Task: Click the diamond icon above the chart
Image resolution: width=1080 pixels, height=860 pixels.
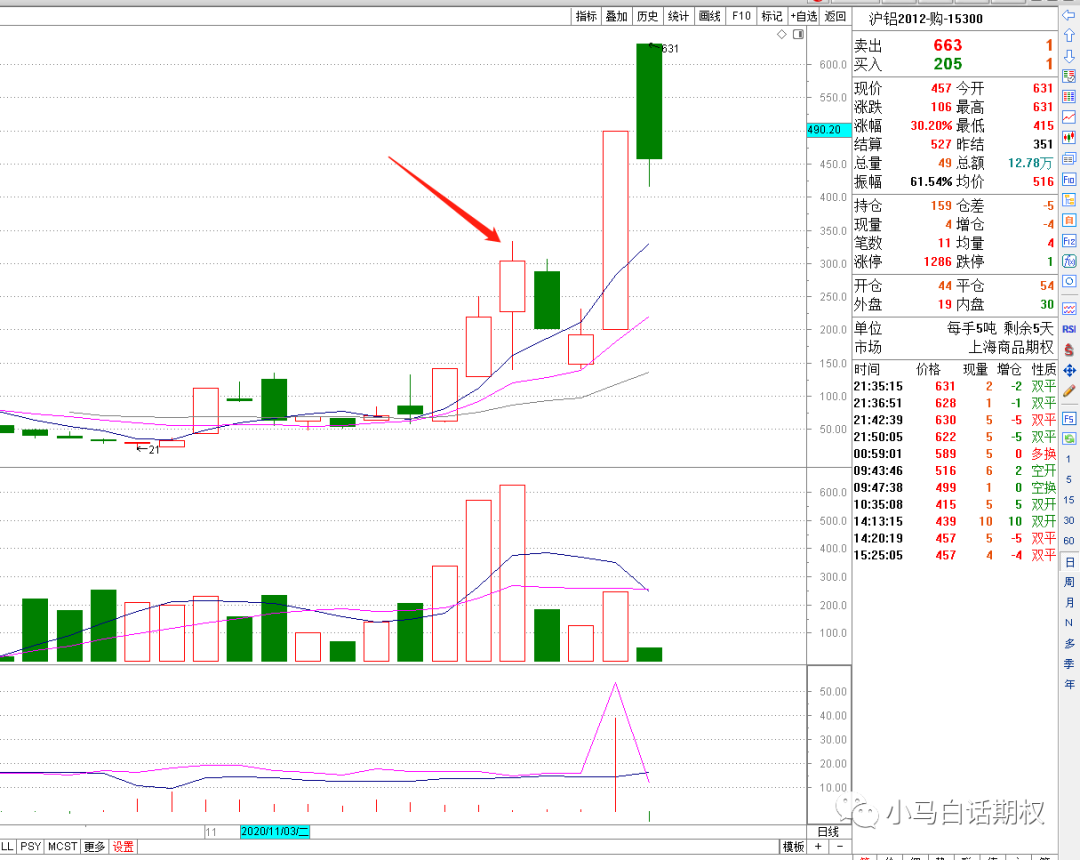Action: 782,34
